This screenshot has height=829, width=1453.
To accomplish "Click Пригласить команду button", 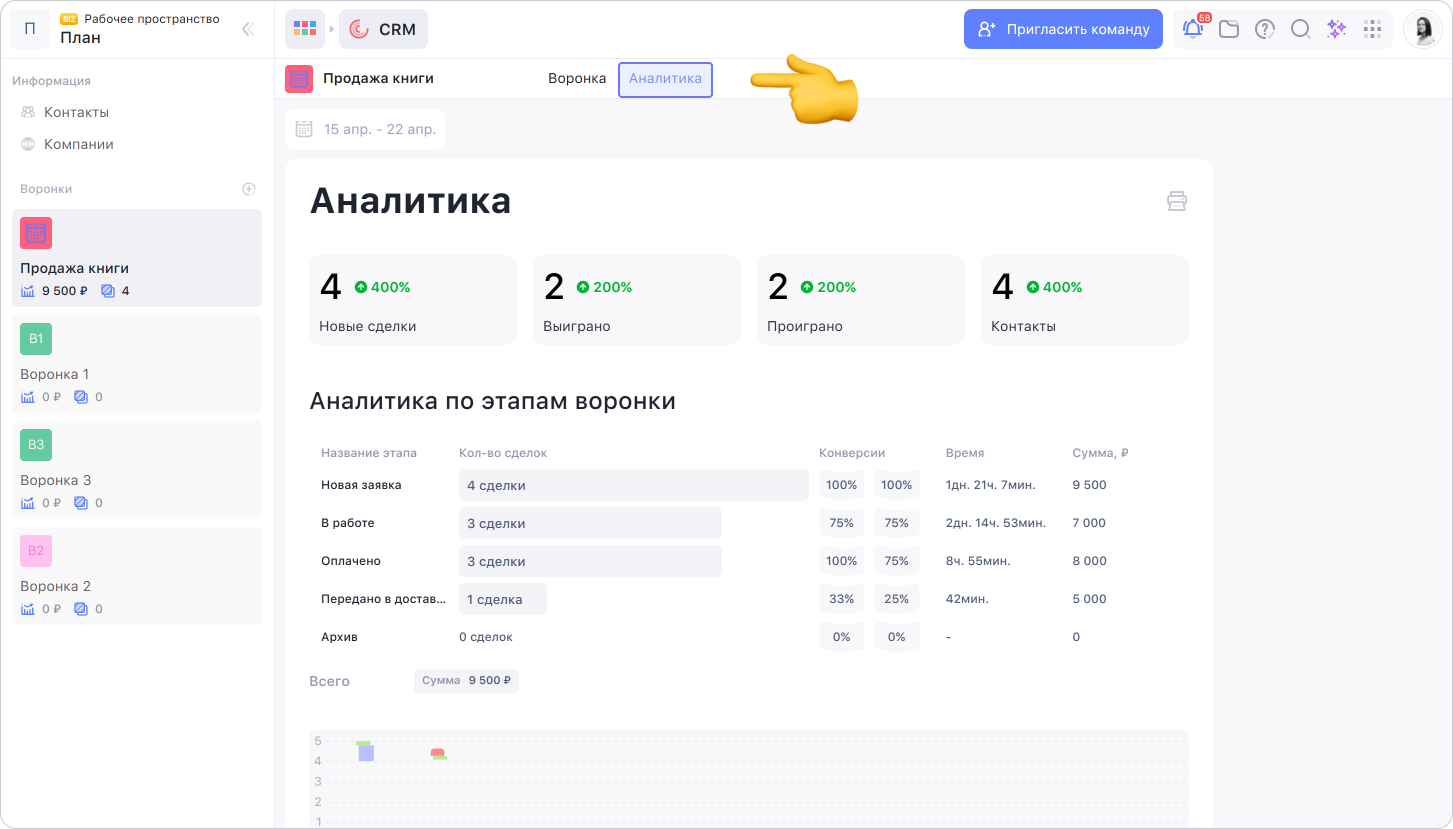I will pyautogui.click(x=1063, y=29).
